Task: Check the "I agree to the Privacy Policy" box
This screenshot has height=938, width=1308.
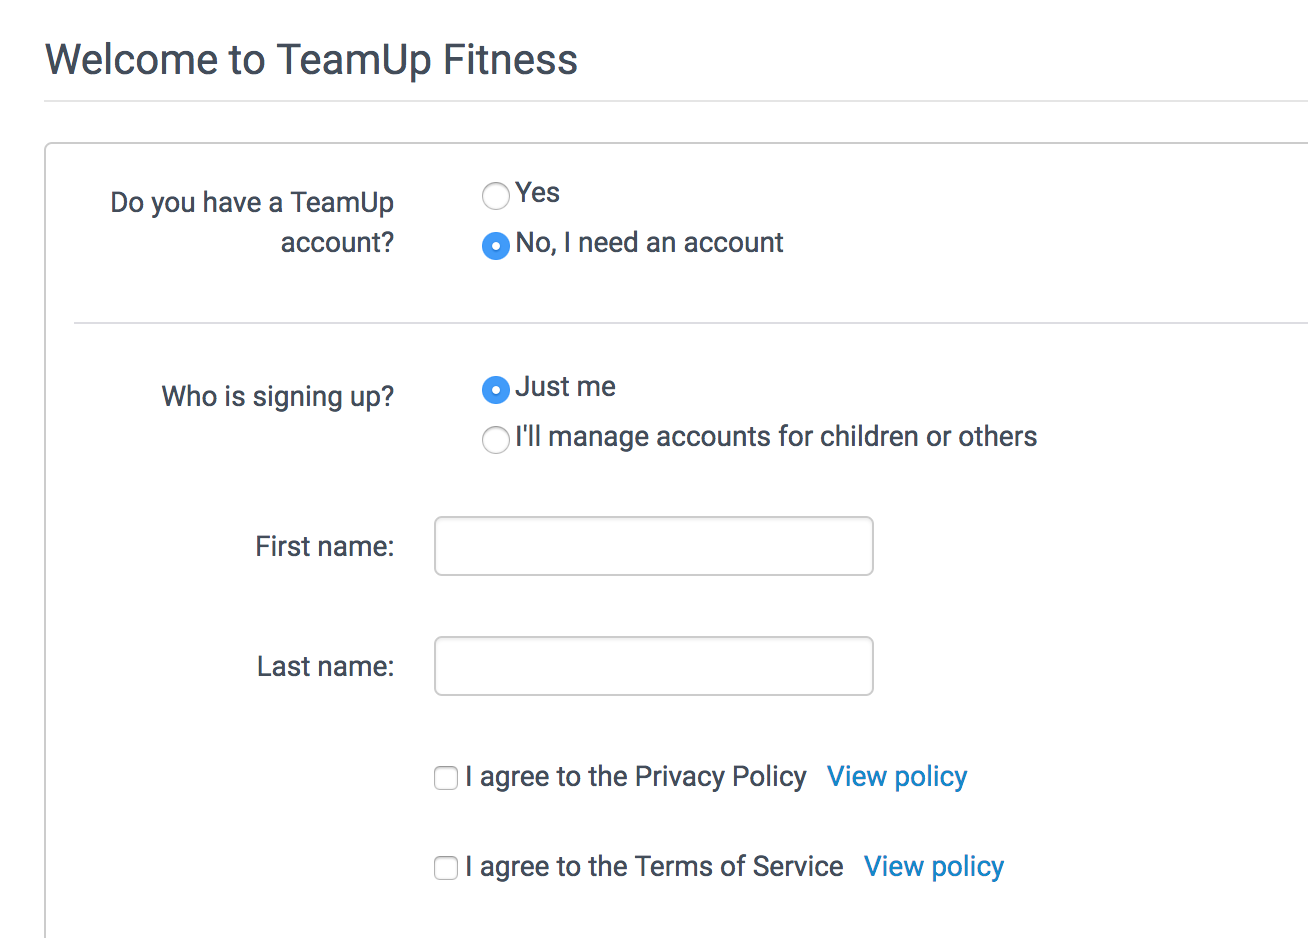Action: [x=445, y=777]
